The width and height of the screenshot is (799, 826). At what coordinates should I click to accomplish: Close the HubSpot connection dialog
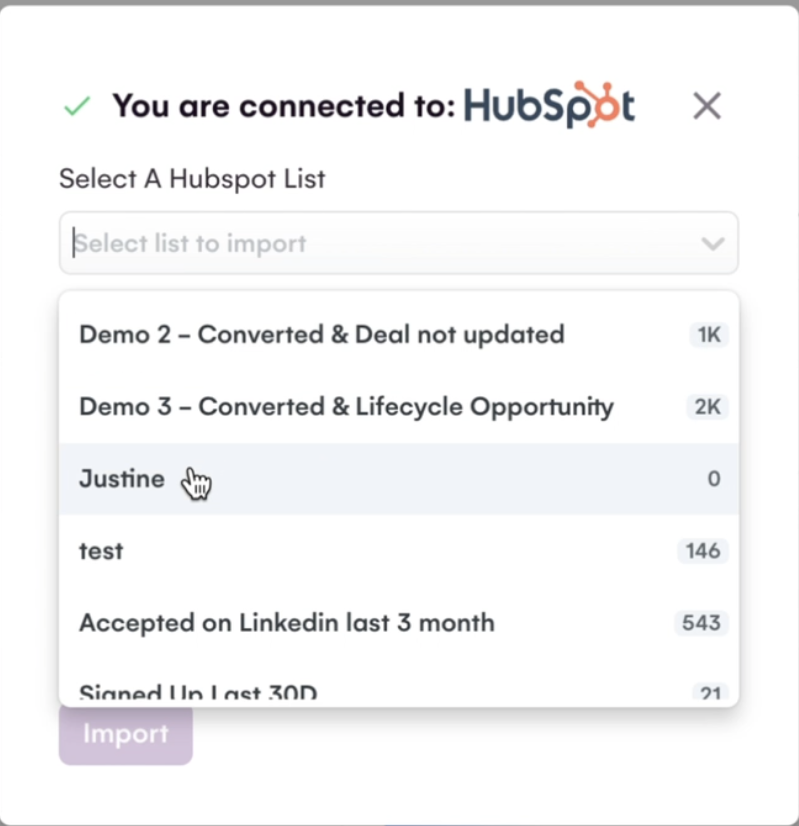pos(707,106)
